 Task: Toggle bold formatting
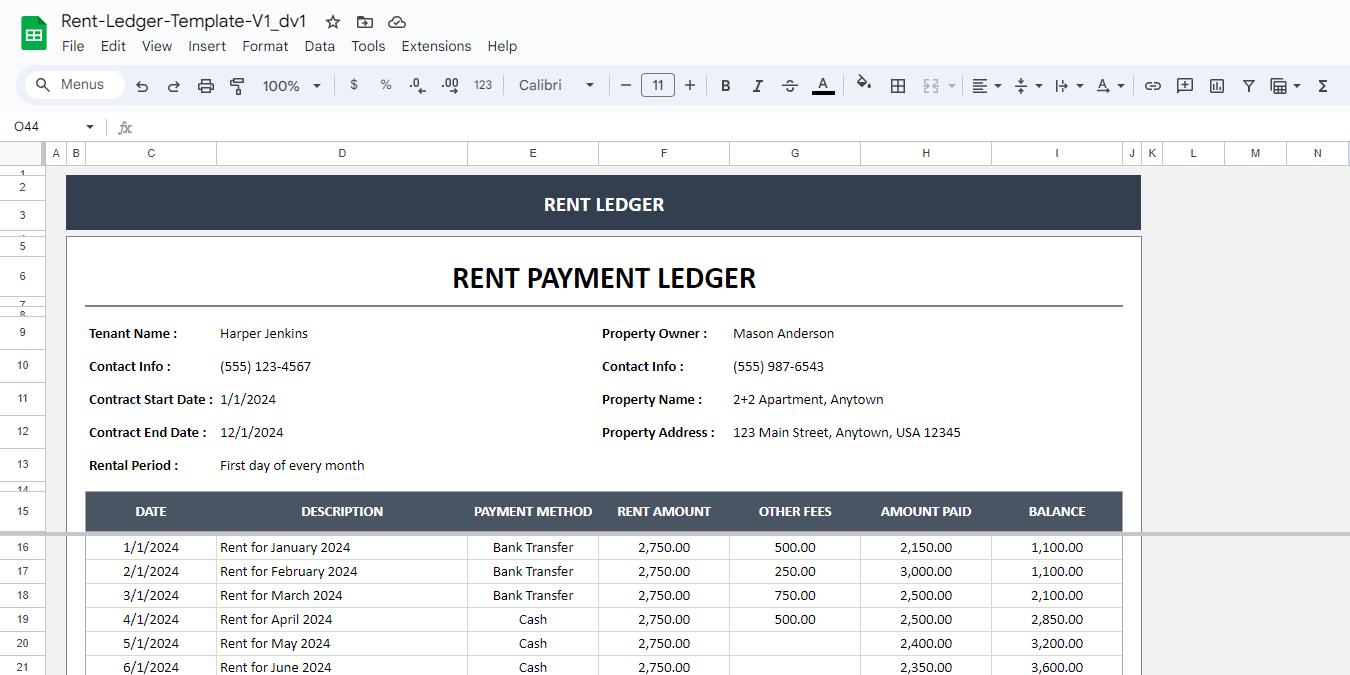click(x=726, y=86)
